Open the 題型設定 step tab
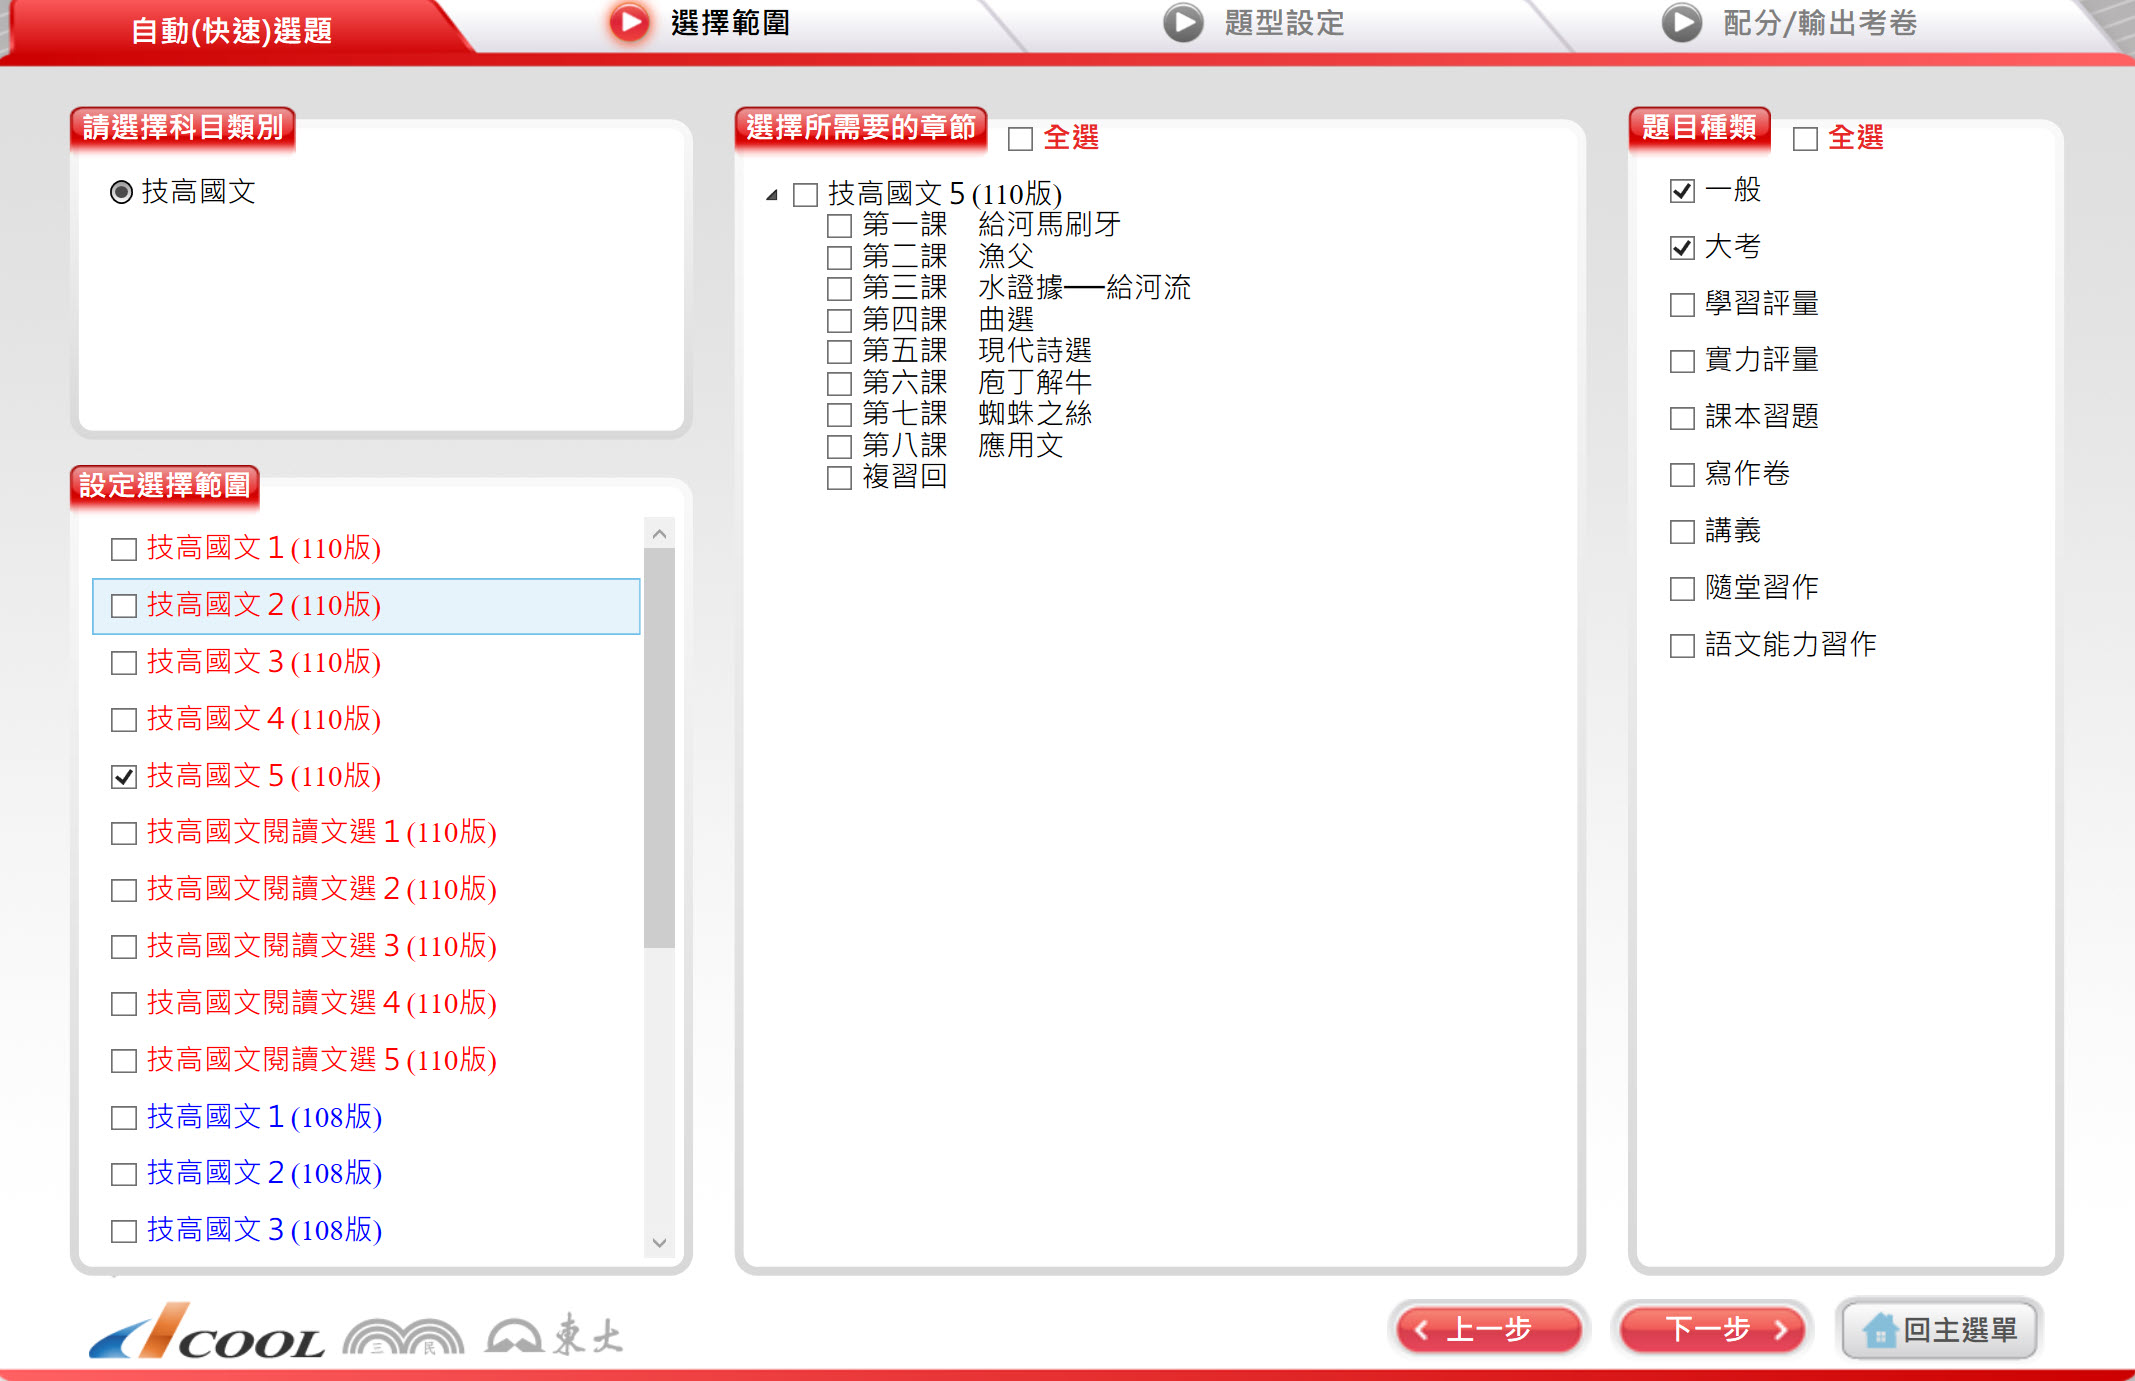The width and height of the screenshot is (2135, 1381). [1283, 22]
